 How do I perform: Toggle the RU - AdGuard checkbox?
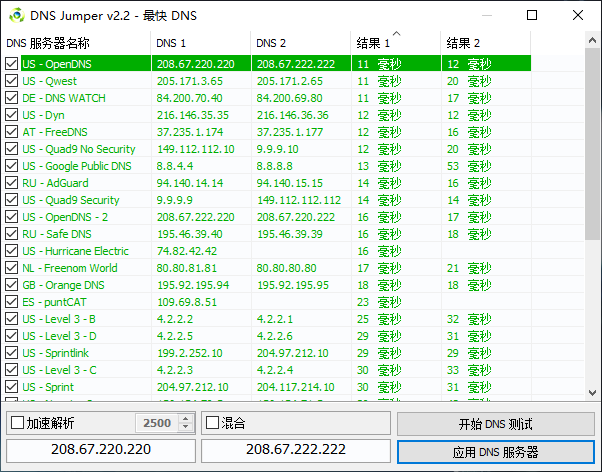coord(12,182)
